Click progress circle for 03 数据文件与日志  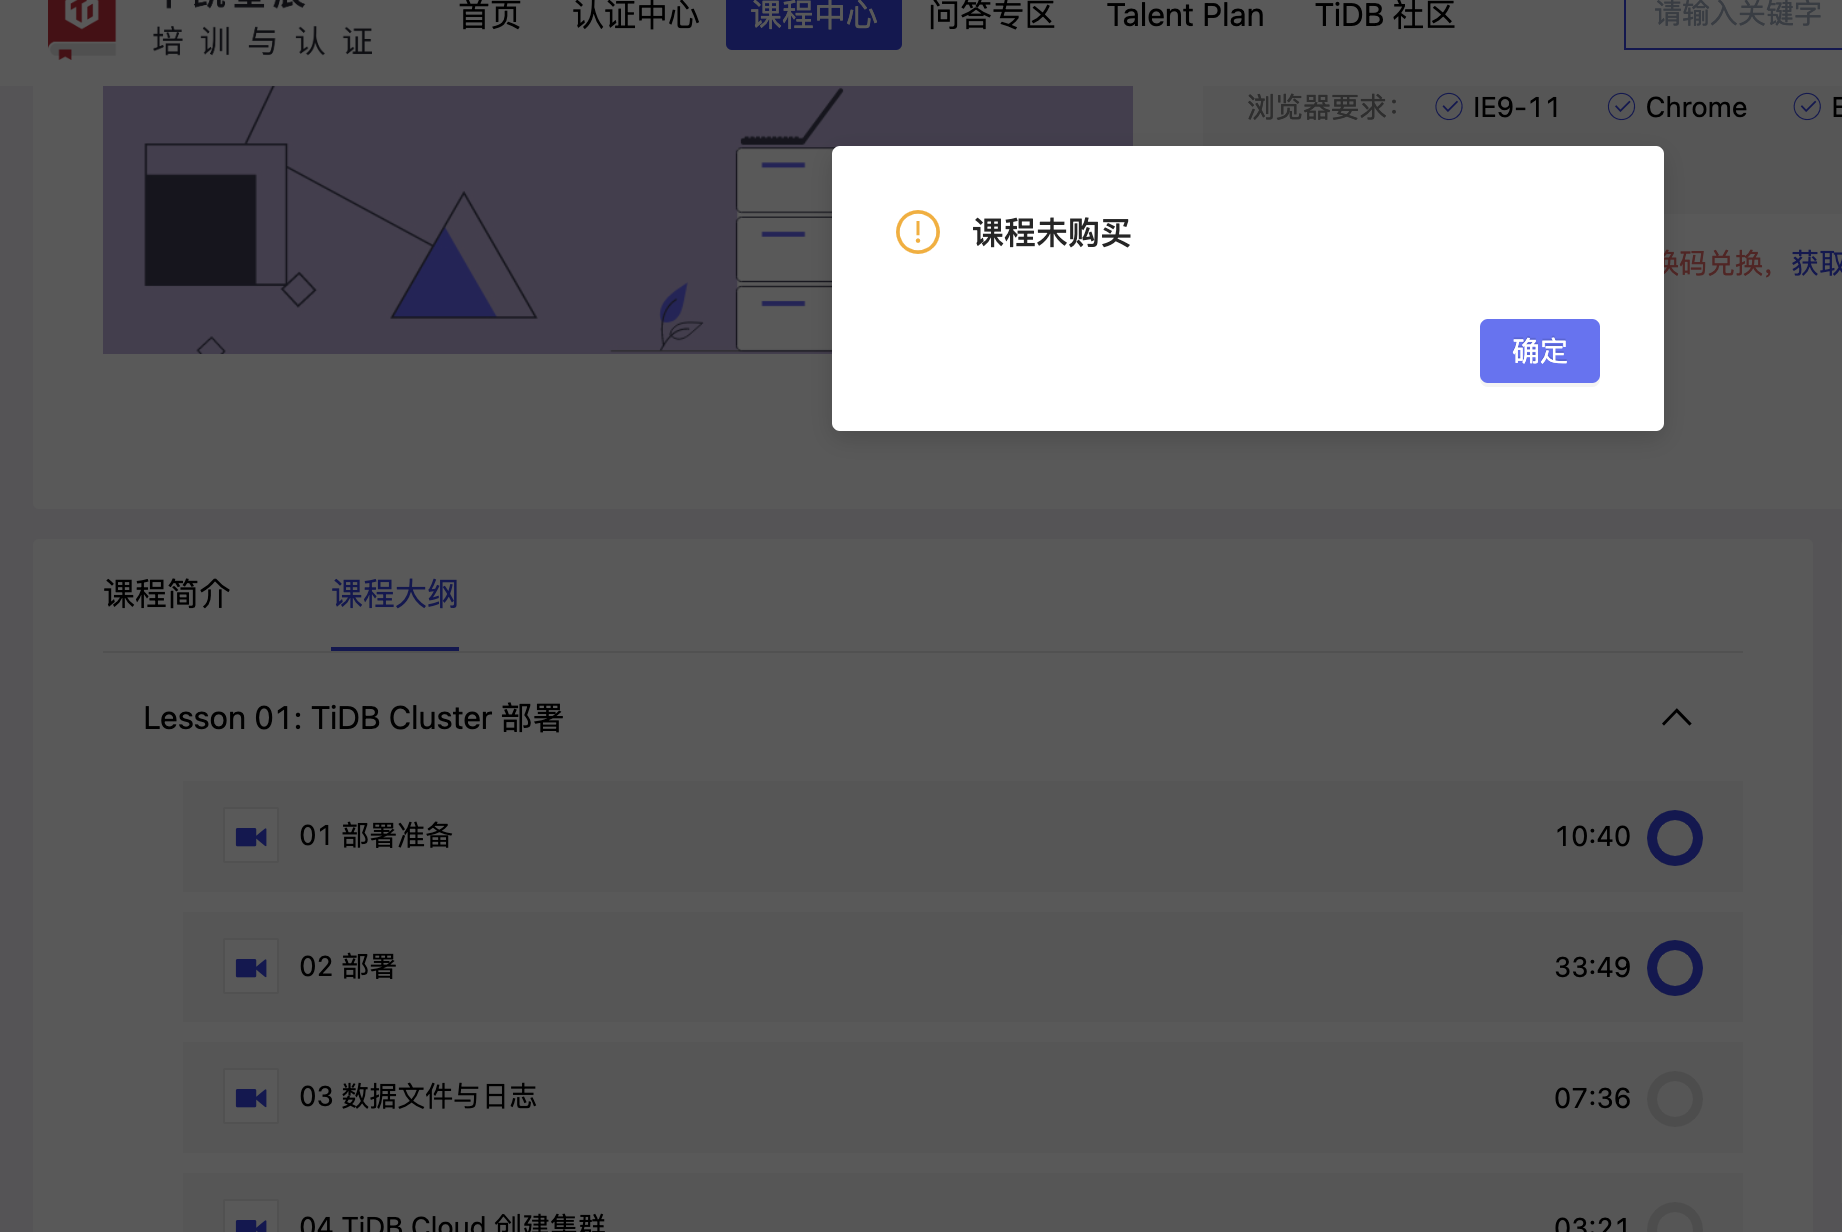[x=1675, y=1098]
